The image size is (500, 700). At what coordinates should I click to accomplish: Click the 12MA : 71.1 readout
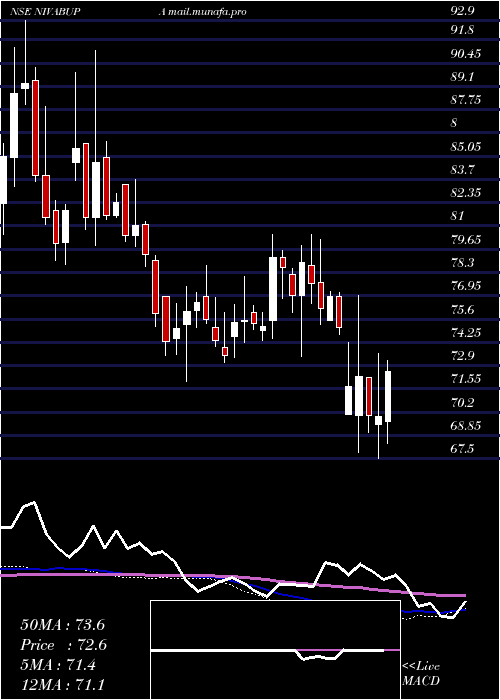[62, 684]
